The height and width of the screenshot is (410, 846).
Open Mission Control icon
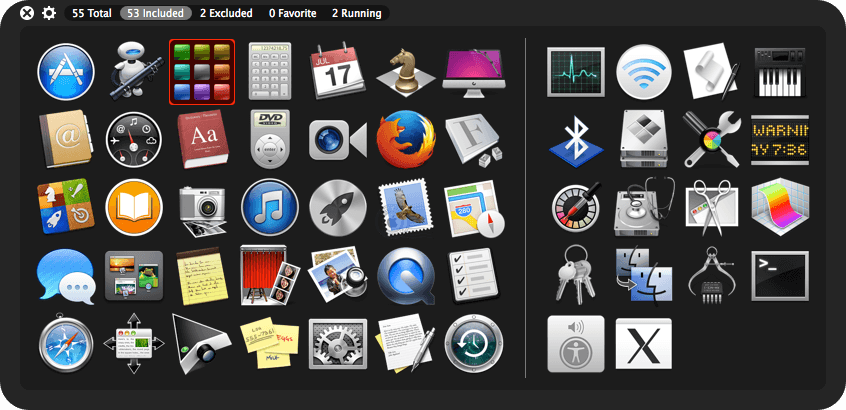pyautogui.click(x=134, y=276)
